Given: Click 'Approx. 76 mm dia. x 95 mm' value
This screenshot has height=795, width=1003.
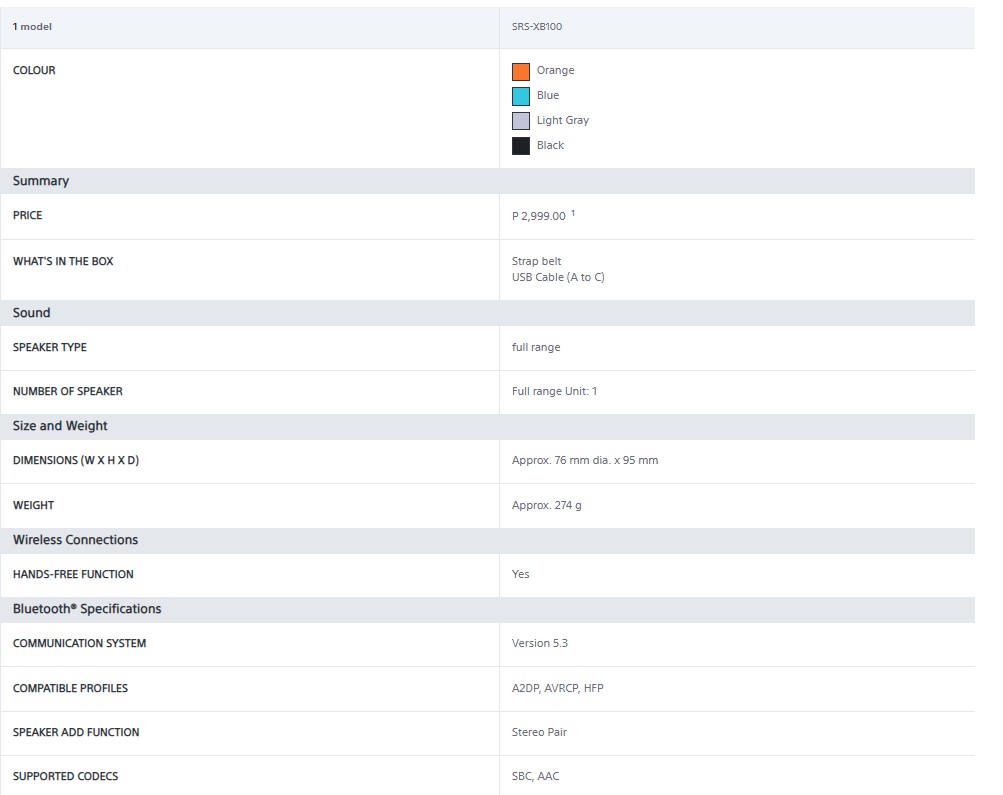Looking at the screenshot, I should (x=585, y=460).
